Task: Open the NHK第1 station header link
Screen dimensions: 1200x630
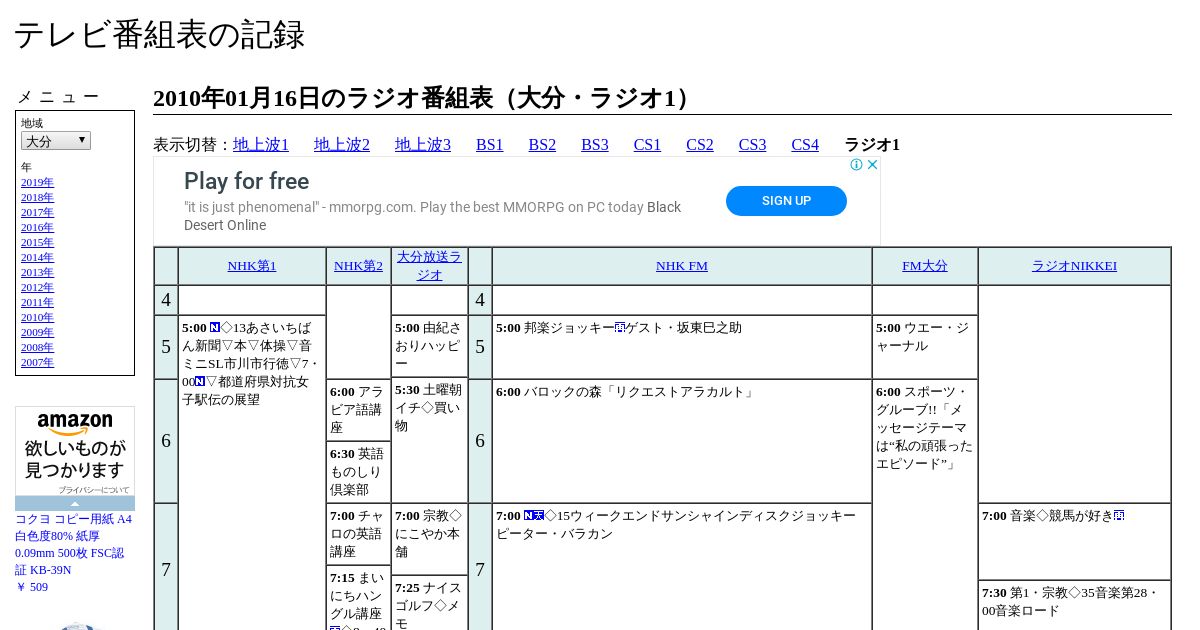Action: pos(252,266)
